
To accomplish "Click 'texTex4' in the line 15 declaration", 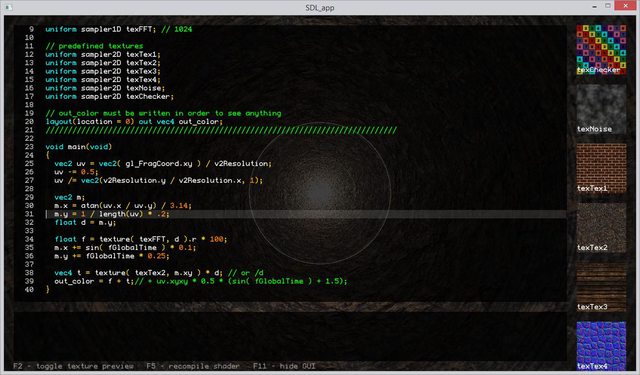I will click(x=141, y=80).
